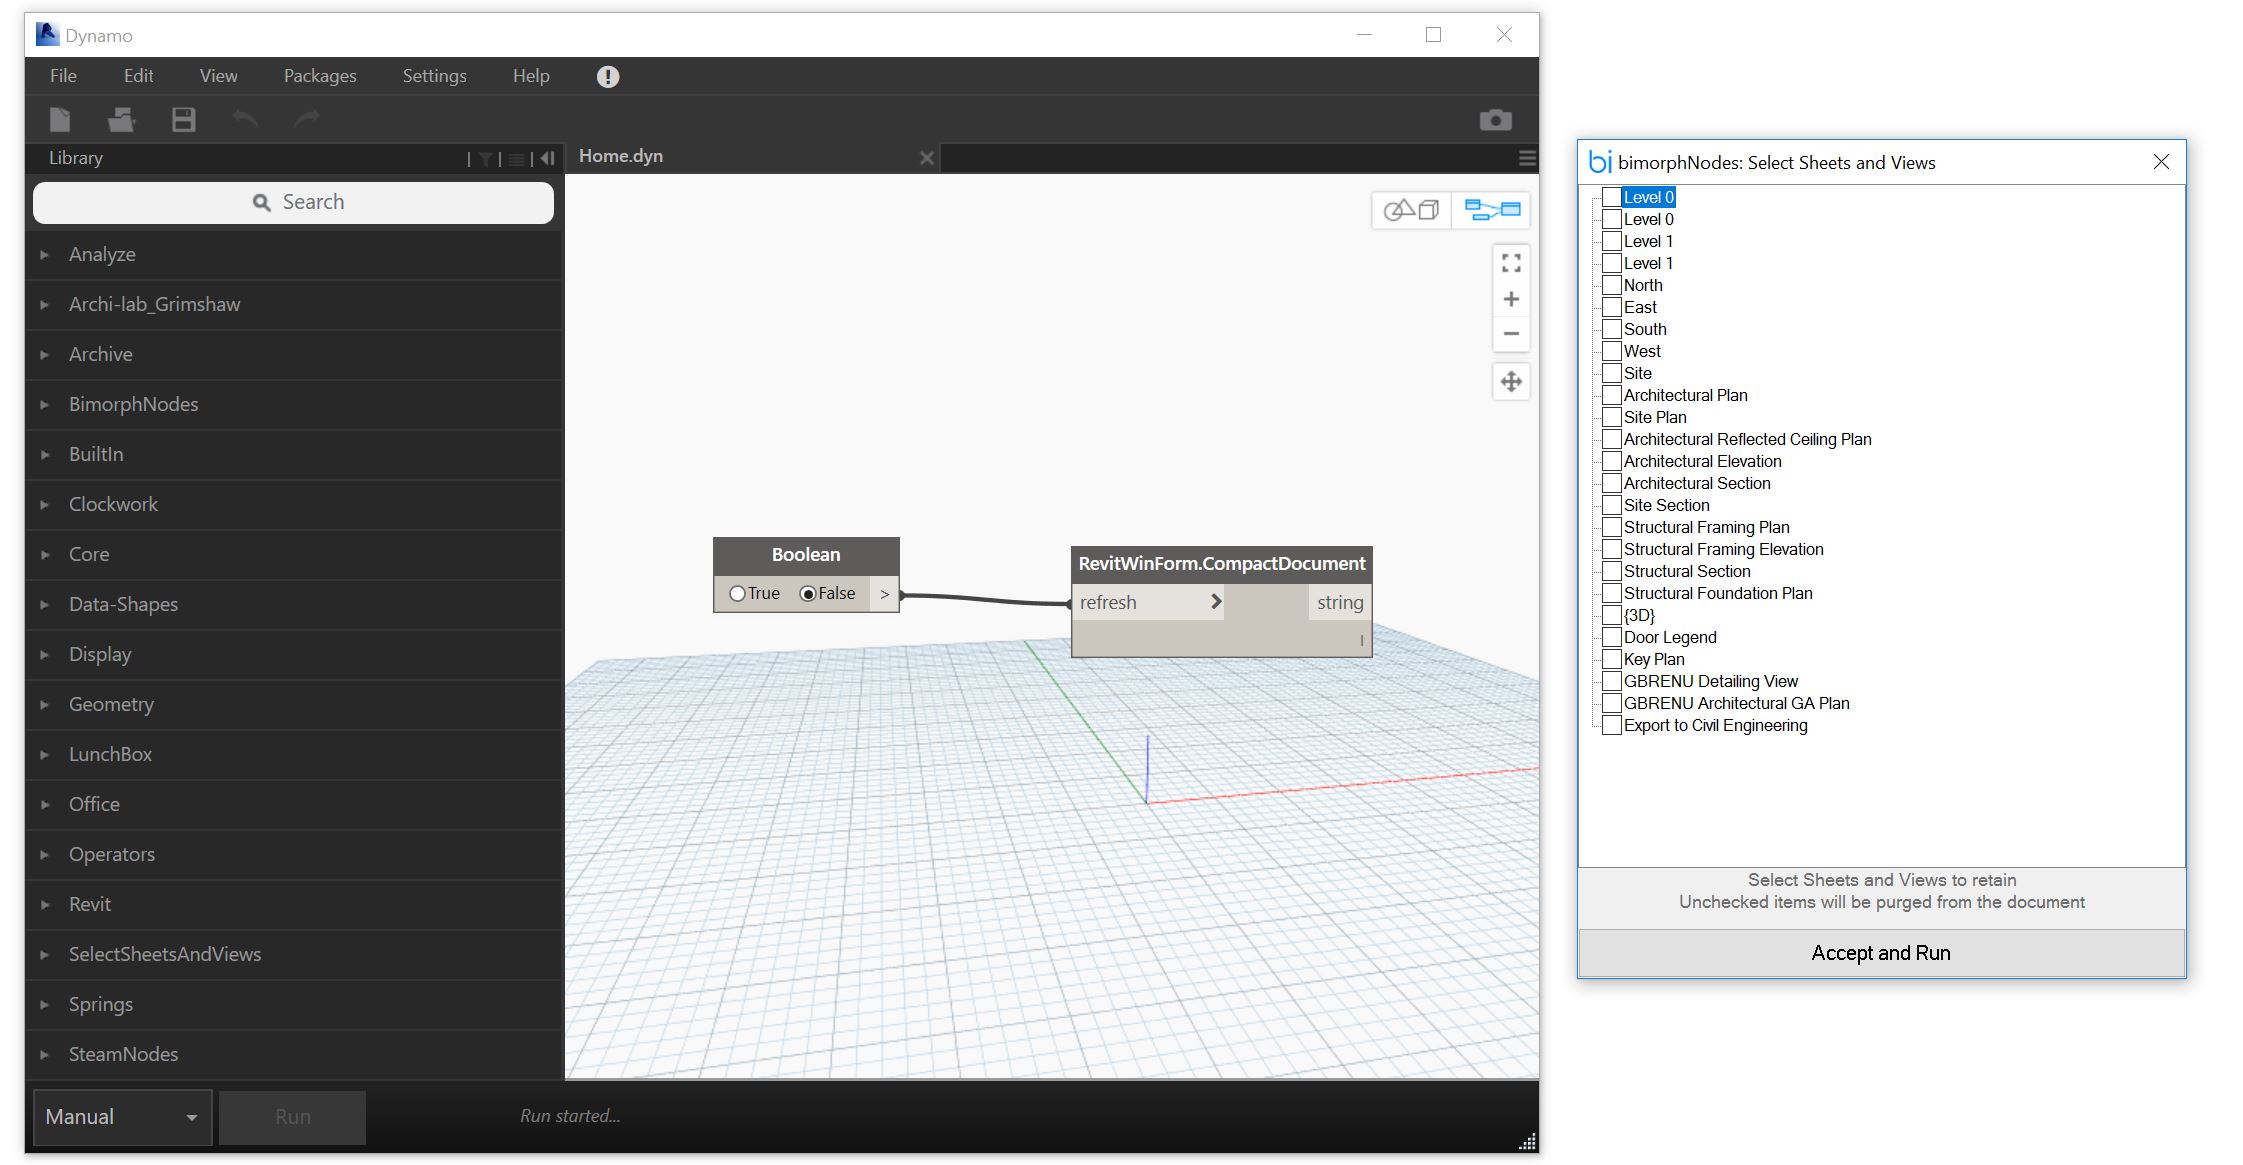
Task: Click the Run button
Action: (x=292, y=1116)
